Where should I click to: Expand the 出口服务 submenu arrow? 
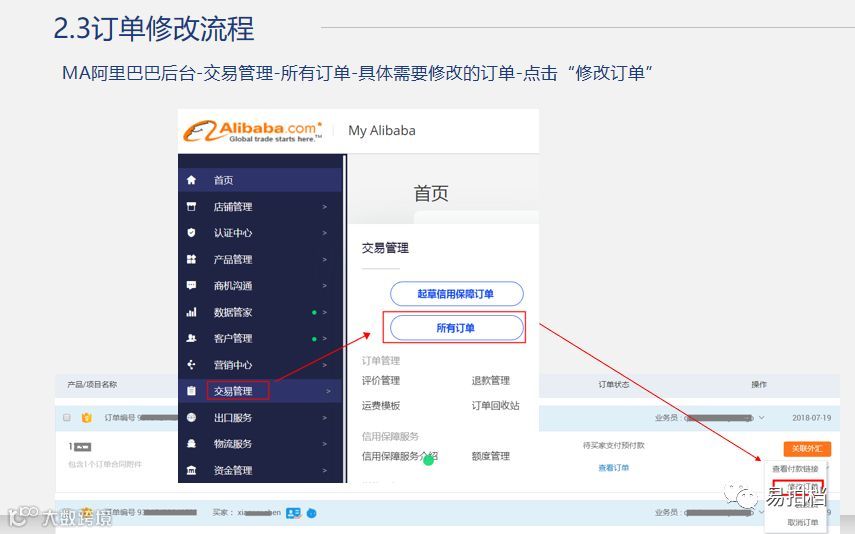point(324,417)
